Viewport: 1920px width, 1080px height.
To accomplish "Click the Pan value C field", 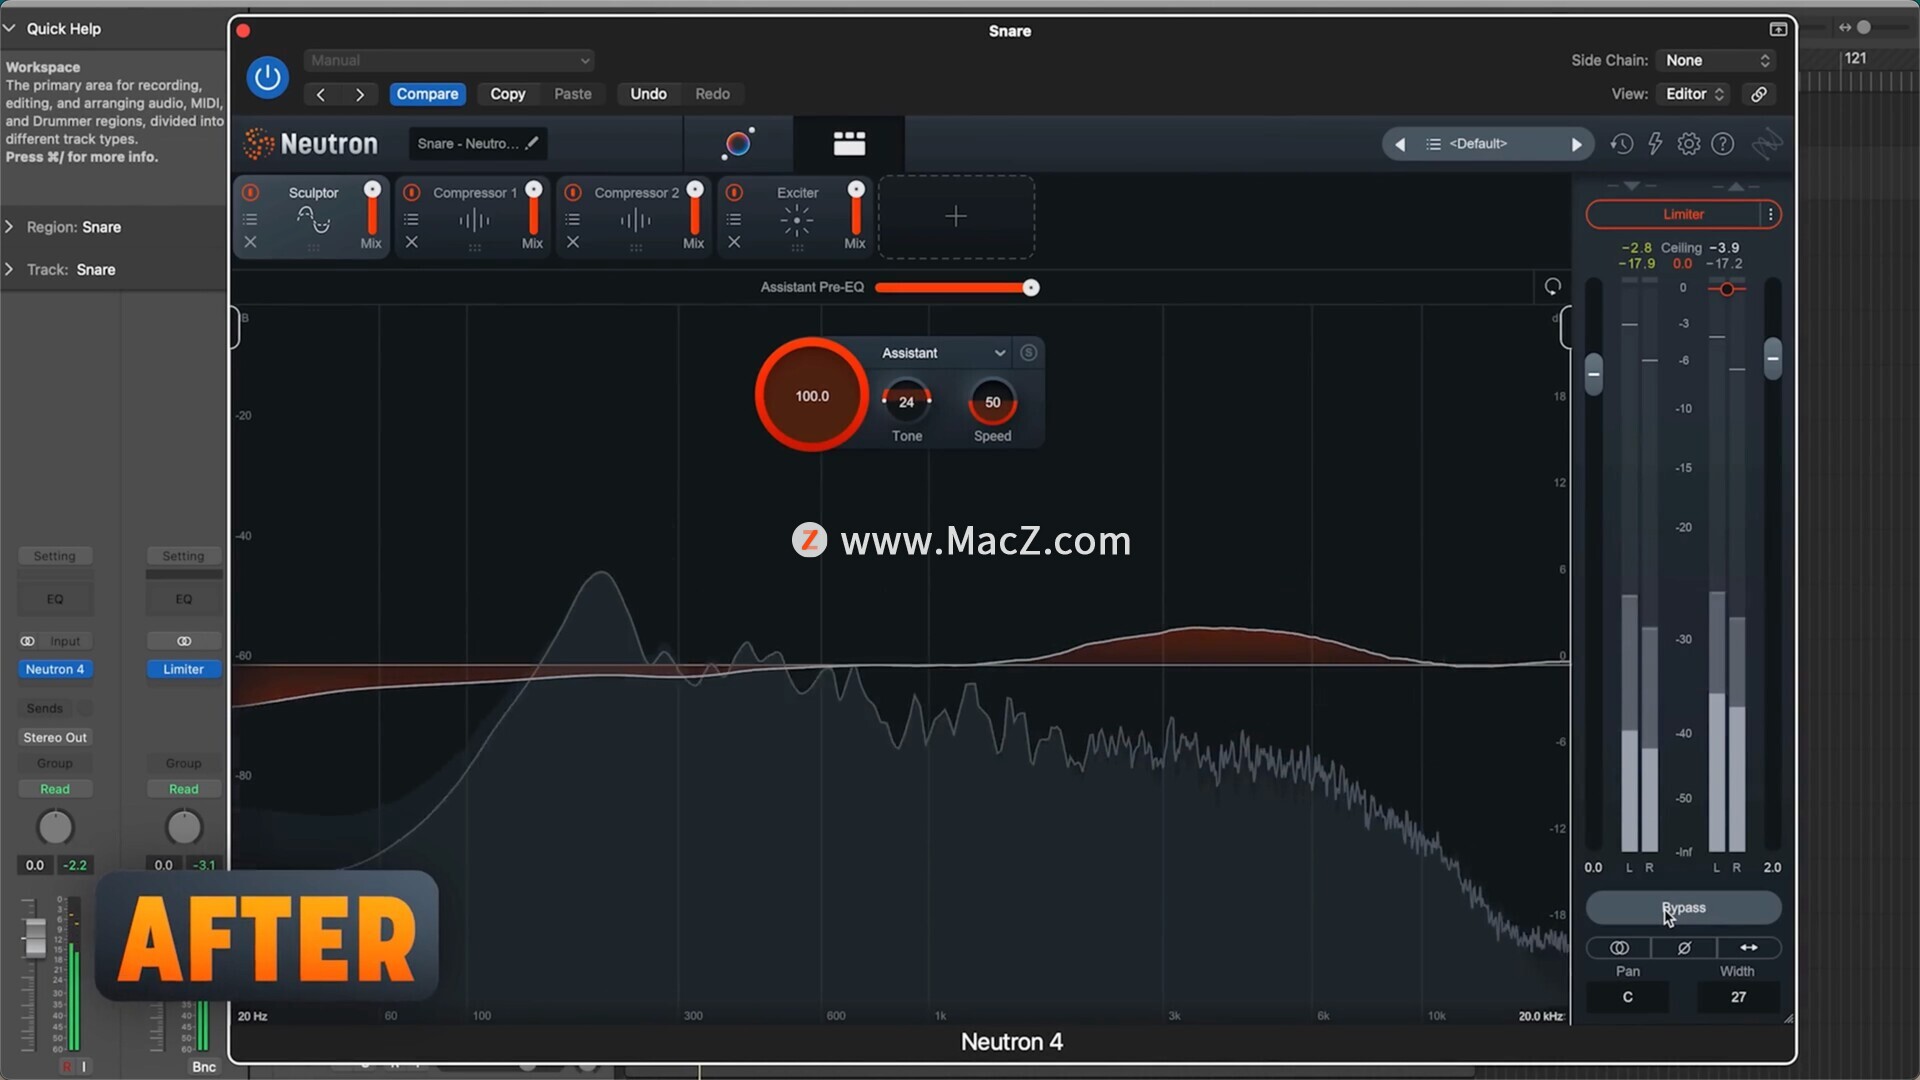I will [1628, 997].
